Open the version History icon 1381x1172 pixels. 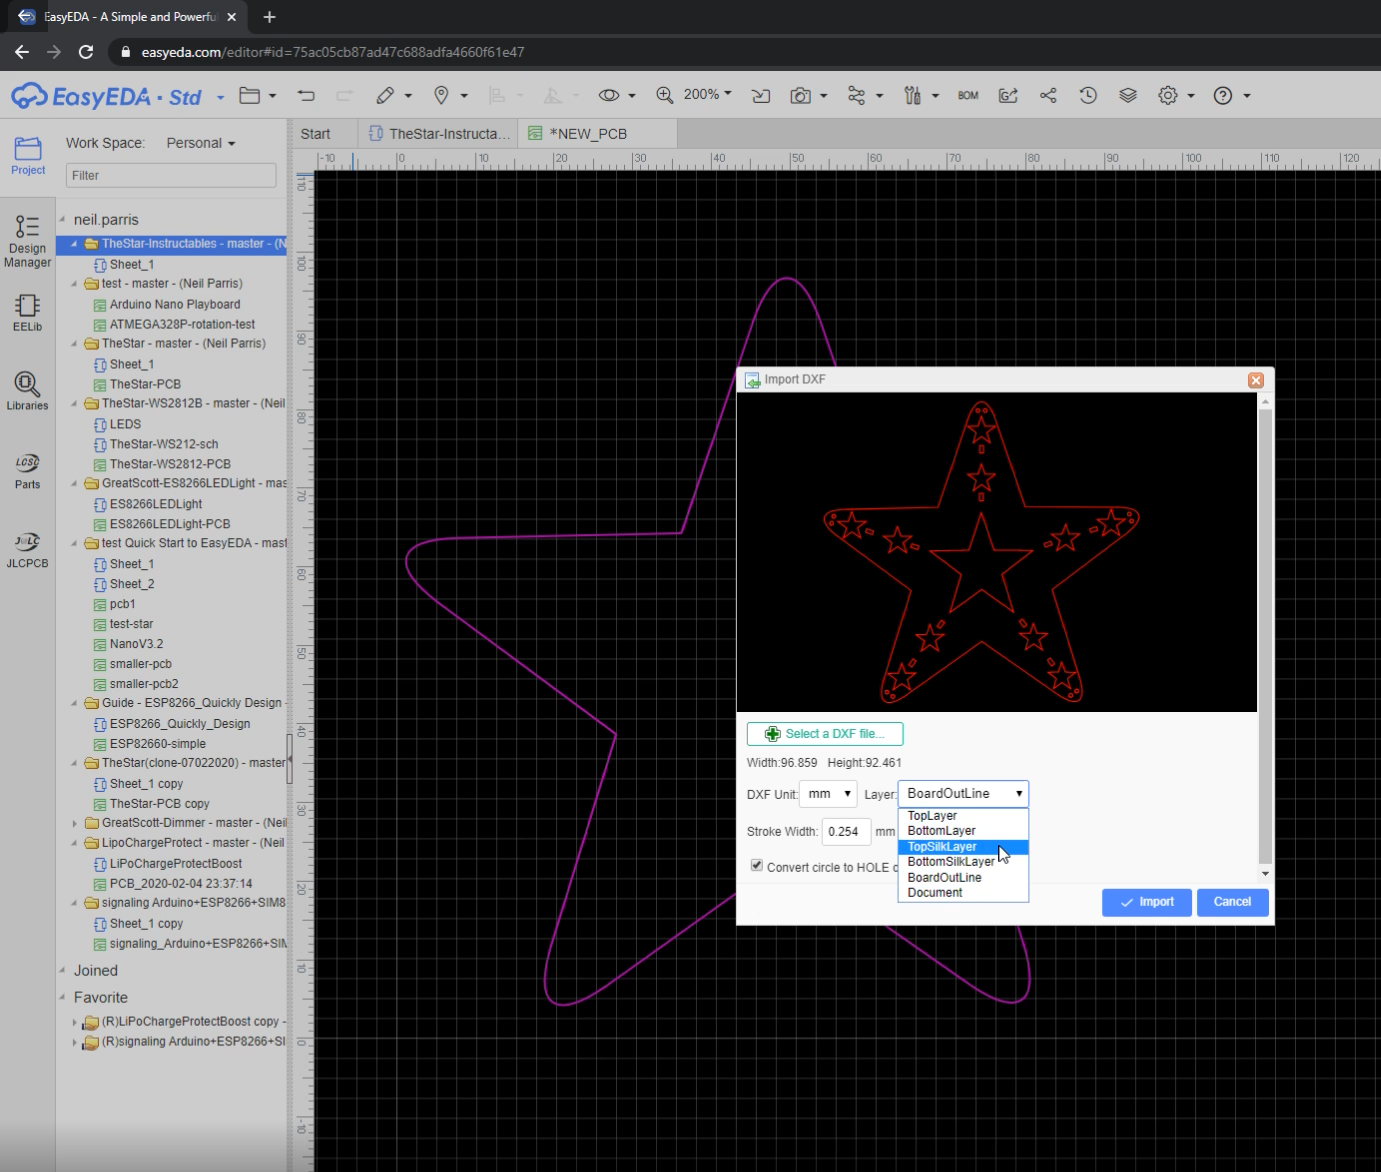click(1088, 95)
